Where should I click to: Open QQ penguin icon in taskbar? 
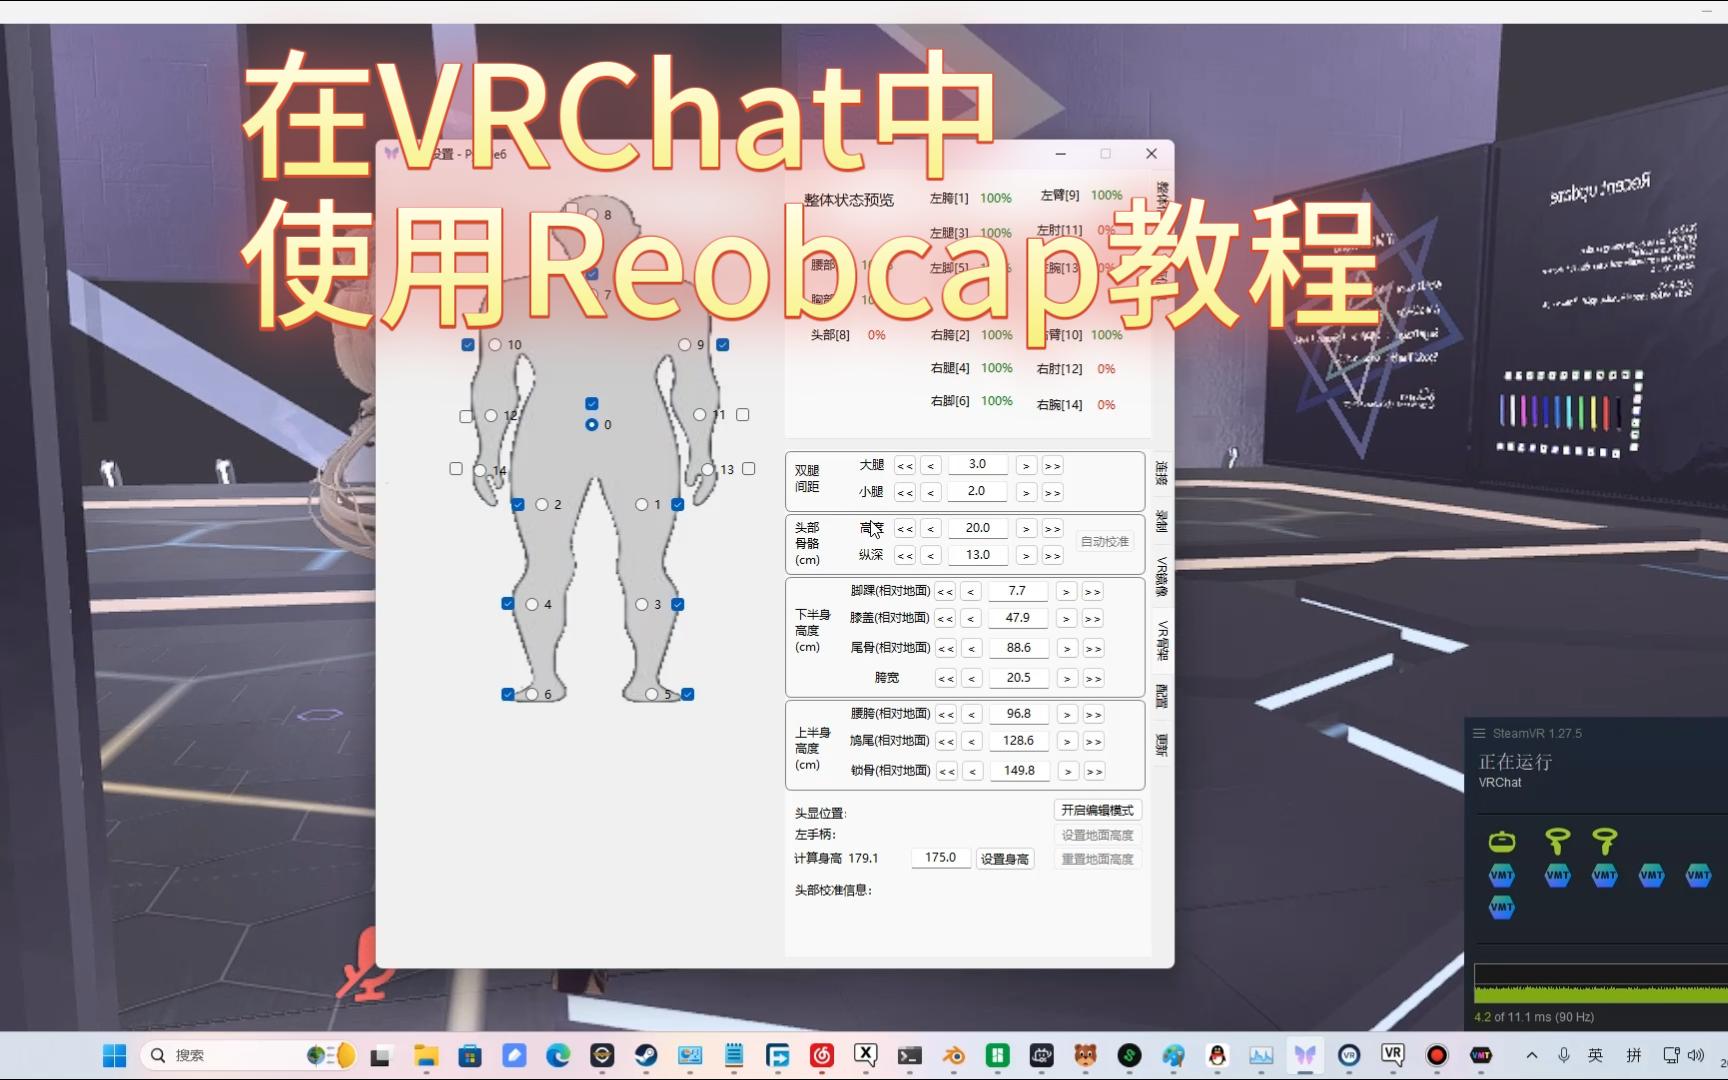pos(1217,1055)
